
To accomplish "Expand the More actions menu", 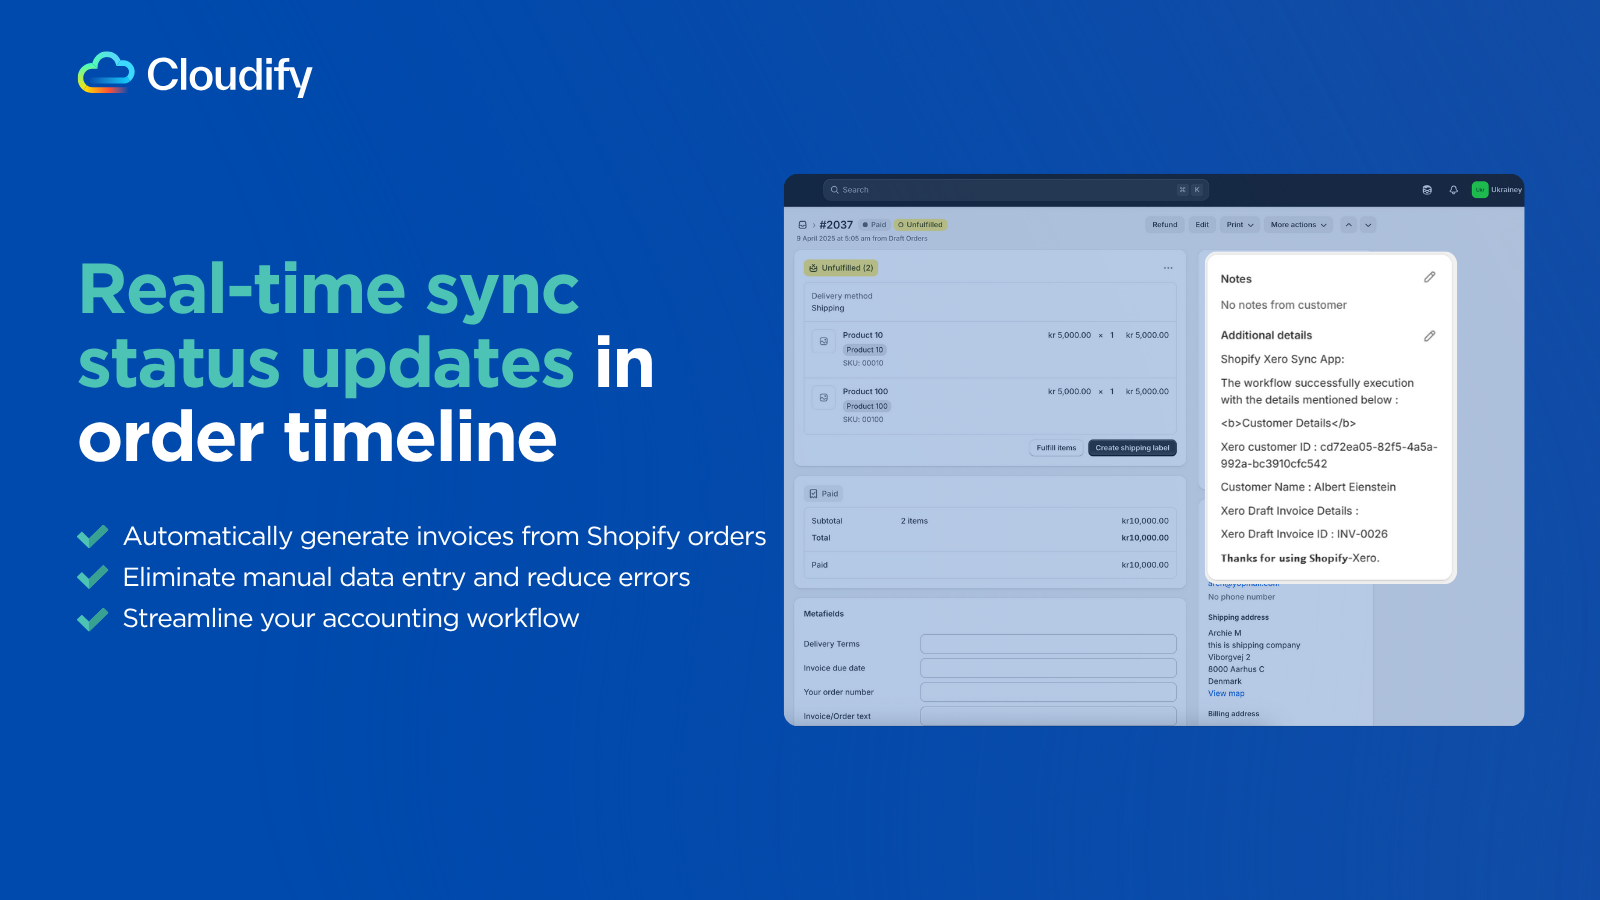I will click(x=1297, y=224).
